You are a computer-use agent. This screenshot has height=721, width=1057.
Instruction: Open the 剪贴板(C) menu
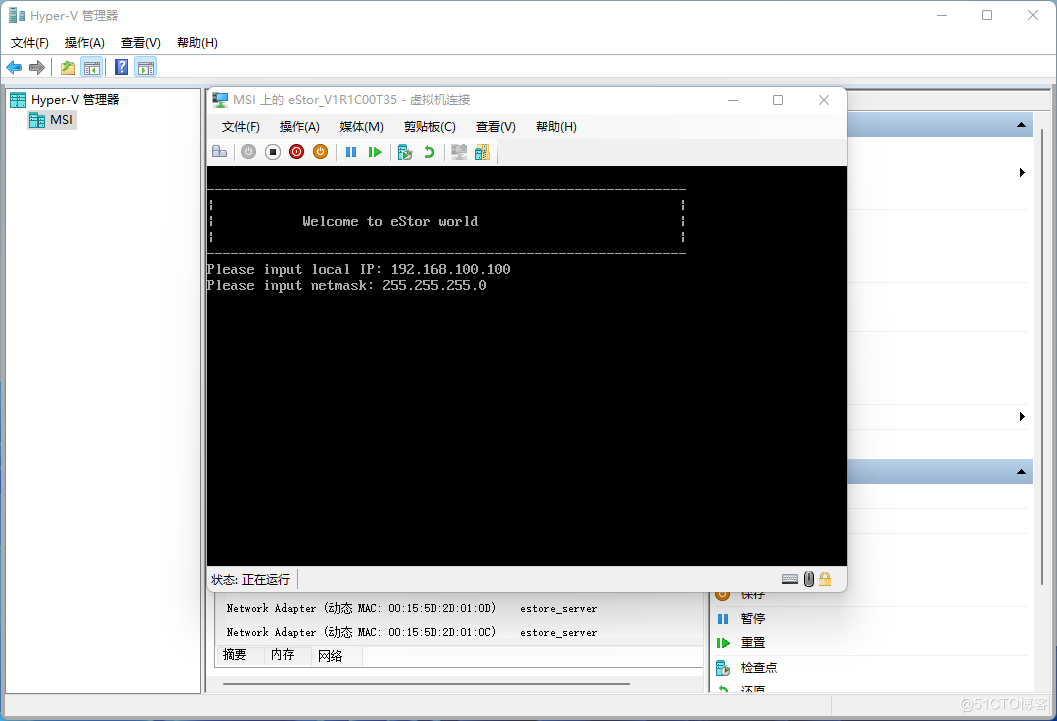coord(429,127)
